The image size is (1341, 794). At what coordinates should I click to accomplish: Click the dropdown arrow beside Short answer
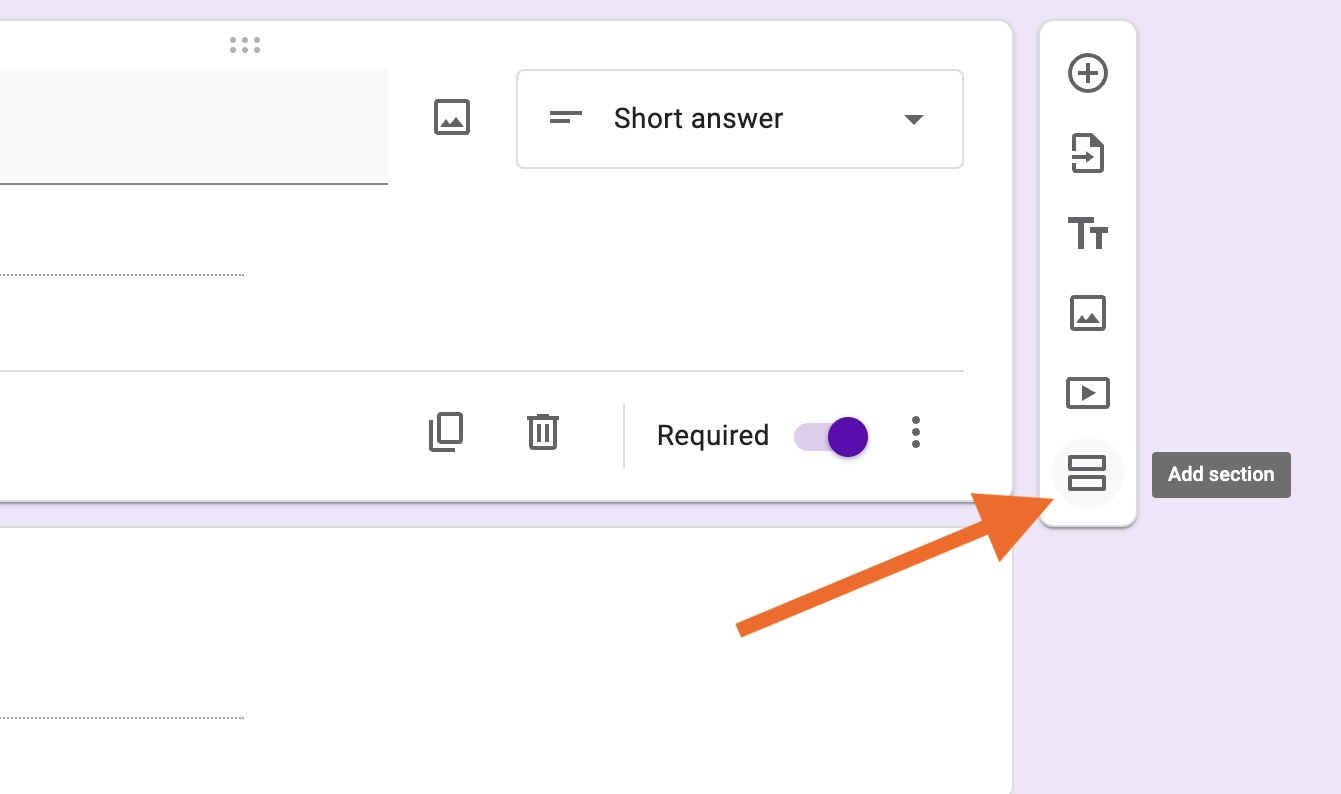[913, 119]
